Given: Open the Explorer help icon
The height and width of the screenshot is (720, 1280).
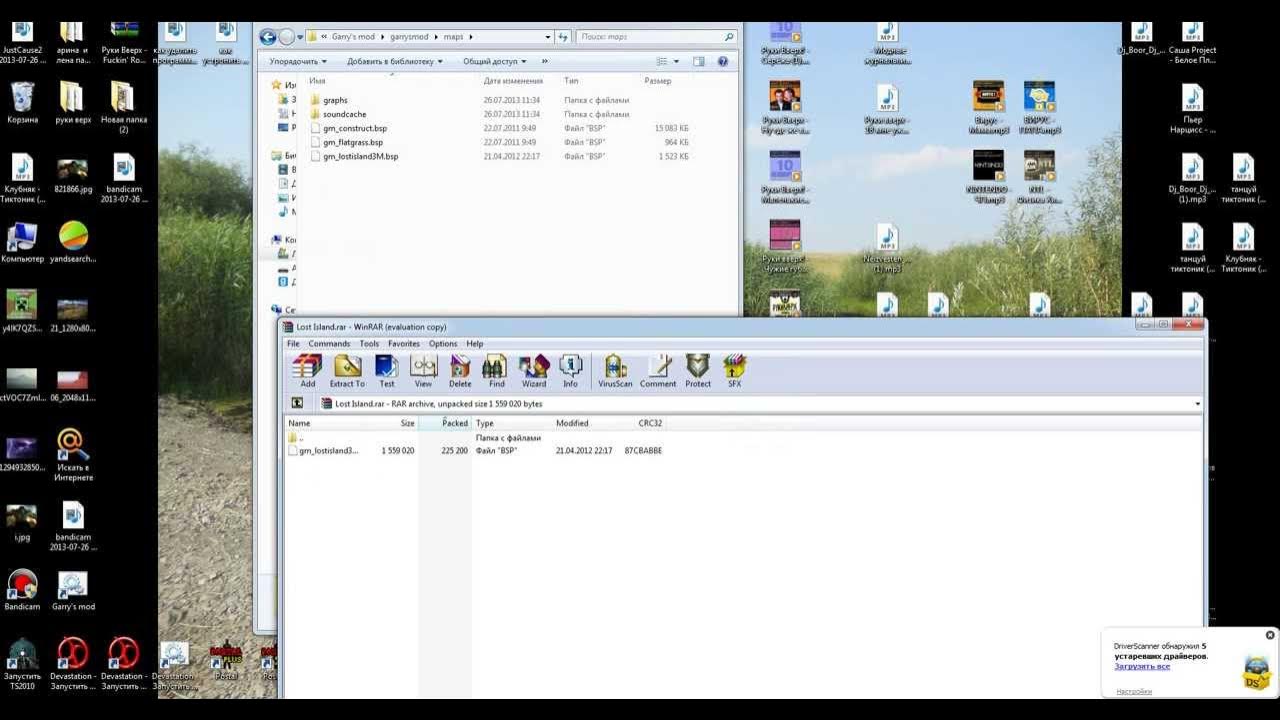Looking at the screenshot, I should pyautogui.click(x=722, y=61).
